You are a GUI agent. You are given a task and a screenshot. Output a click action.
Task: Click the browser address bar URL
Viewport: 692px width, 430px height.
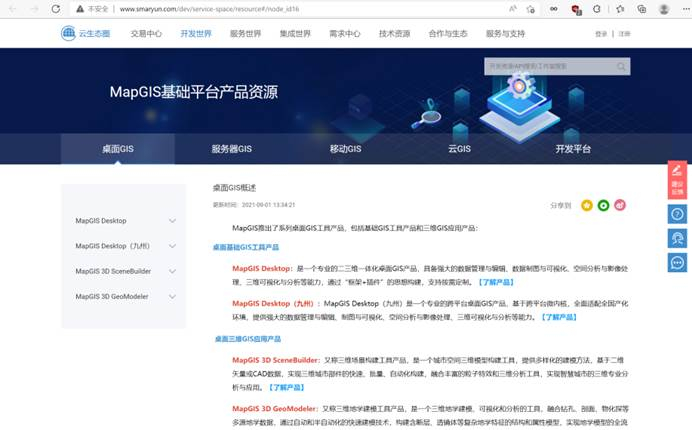(209, 9)
